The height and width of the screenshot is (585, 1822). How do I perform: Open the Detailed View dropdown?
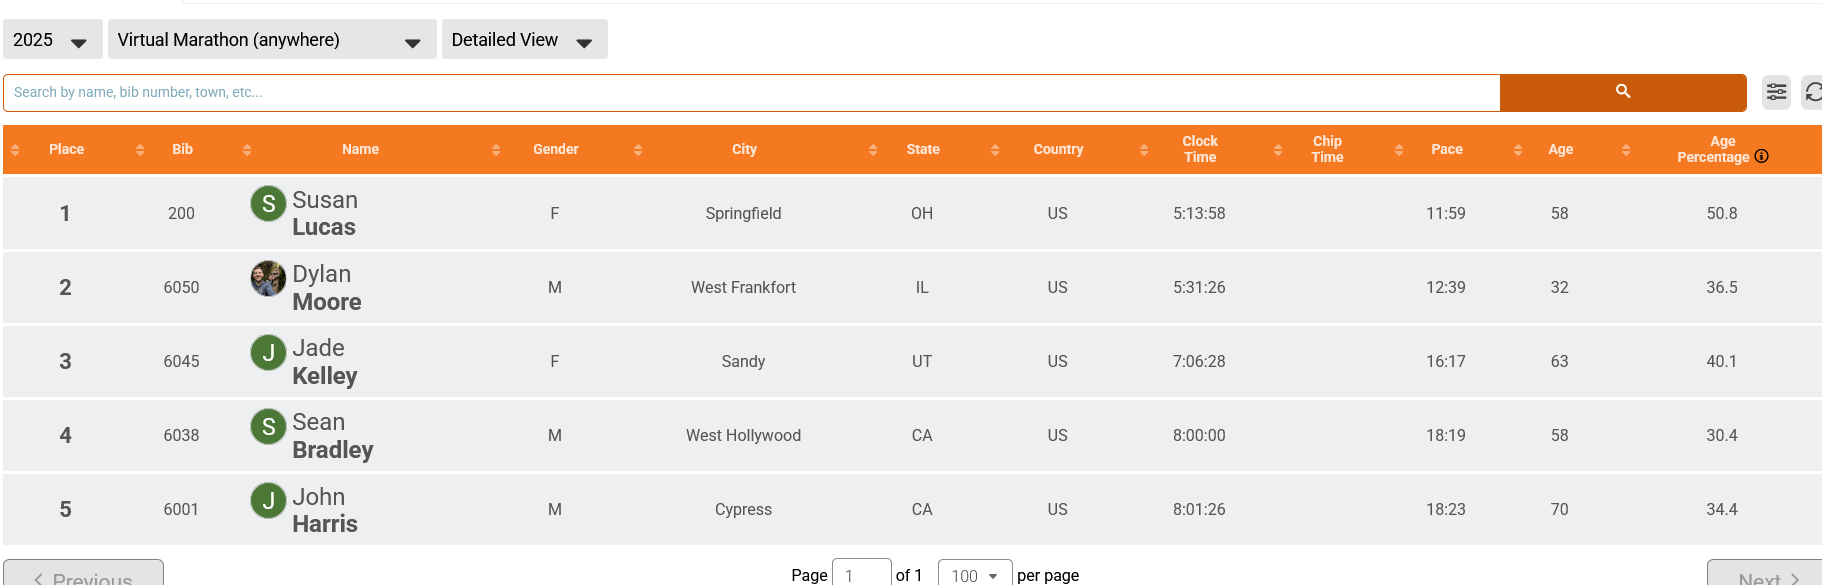coord(524,40)
